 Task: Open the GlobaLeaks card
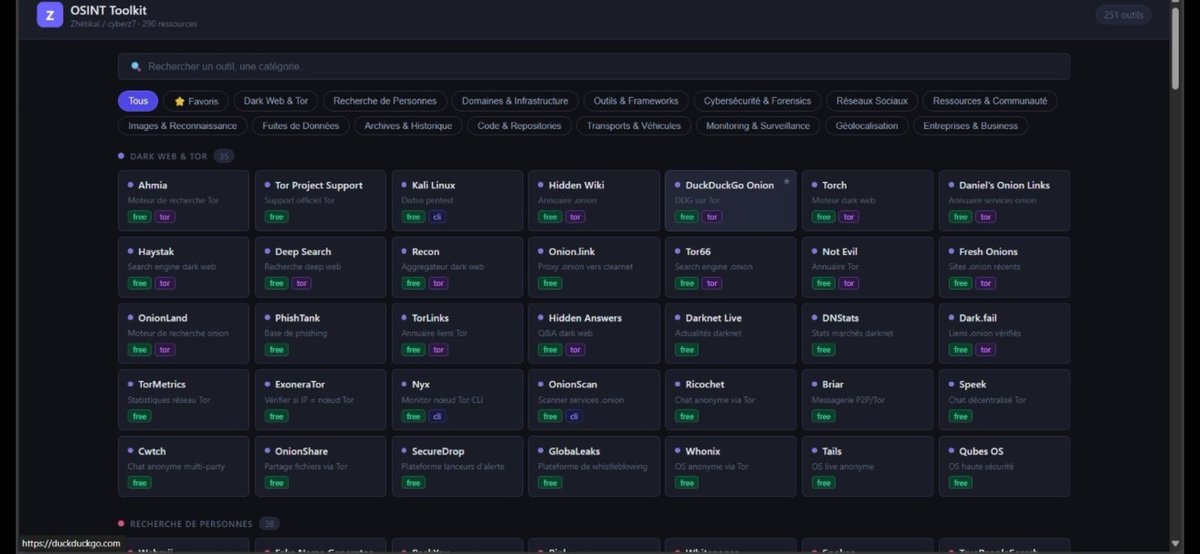click(x=594, y=466)
